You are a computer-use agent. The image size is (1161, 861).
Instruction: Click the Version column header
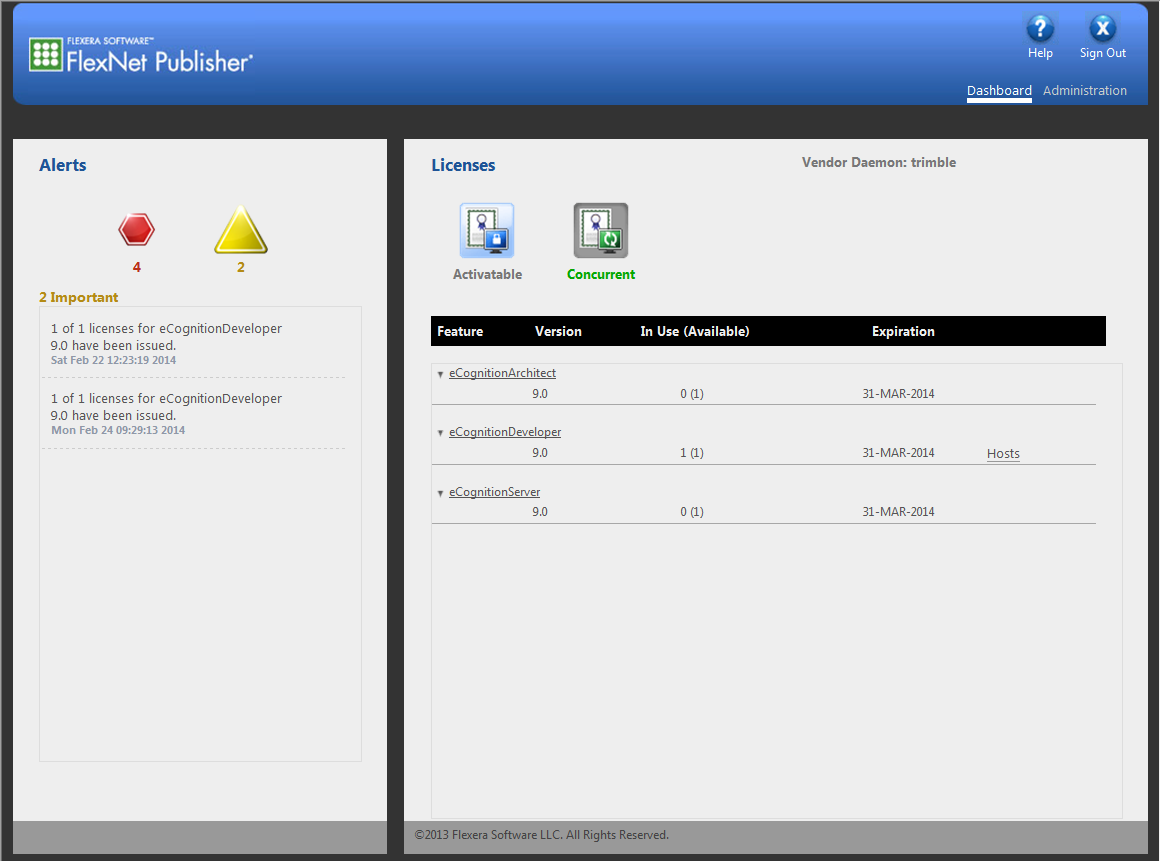point(558,332)
